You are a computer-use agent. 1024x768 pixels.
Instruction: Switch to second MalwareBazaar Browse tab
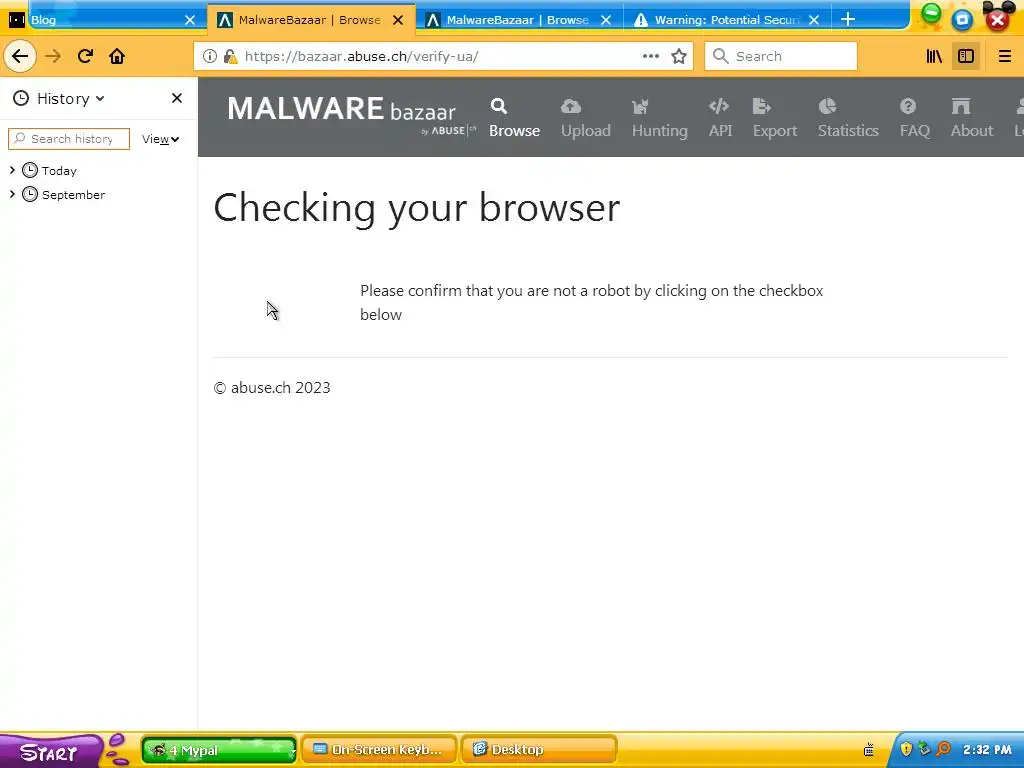tap(519, 20)
